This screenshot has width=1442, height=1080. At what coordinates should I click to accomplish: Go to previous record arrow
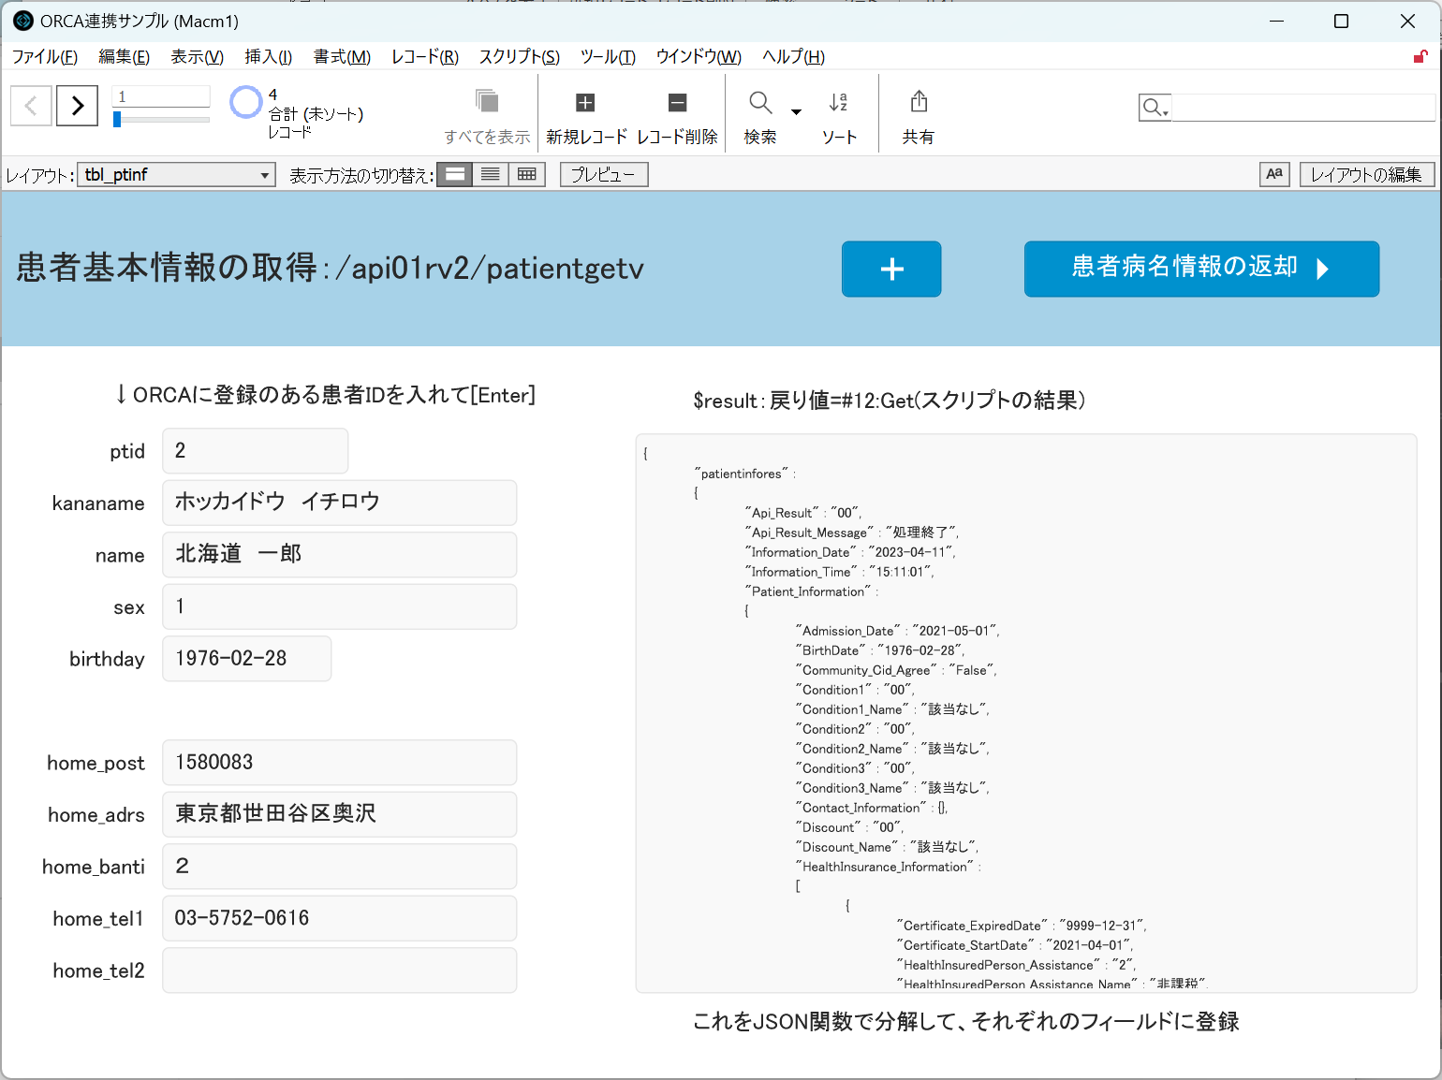point(31,105)
